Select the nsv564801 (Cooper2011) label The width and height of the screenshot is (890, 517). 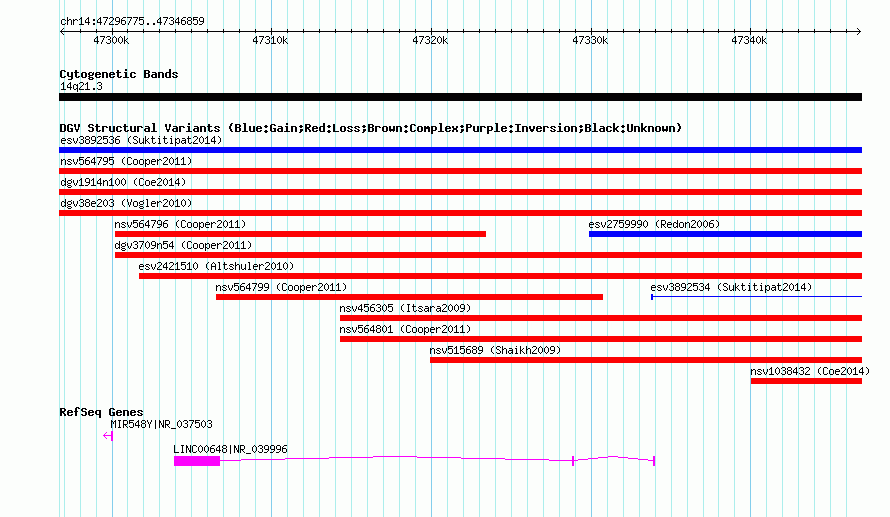click(x=405, y=329)
